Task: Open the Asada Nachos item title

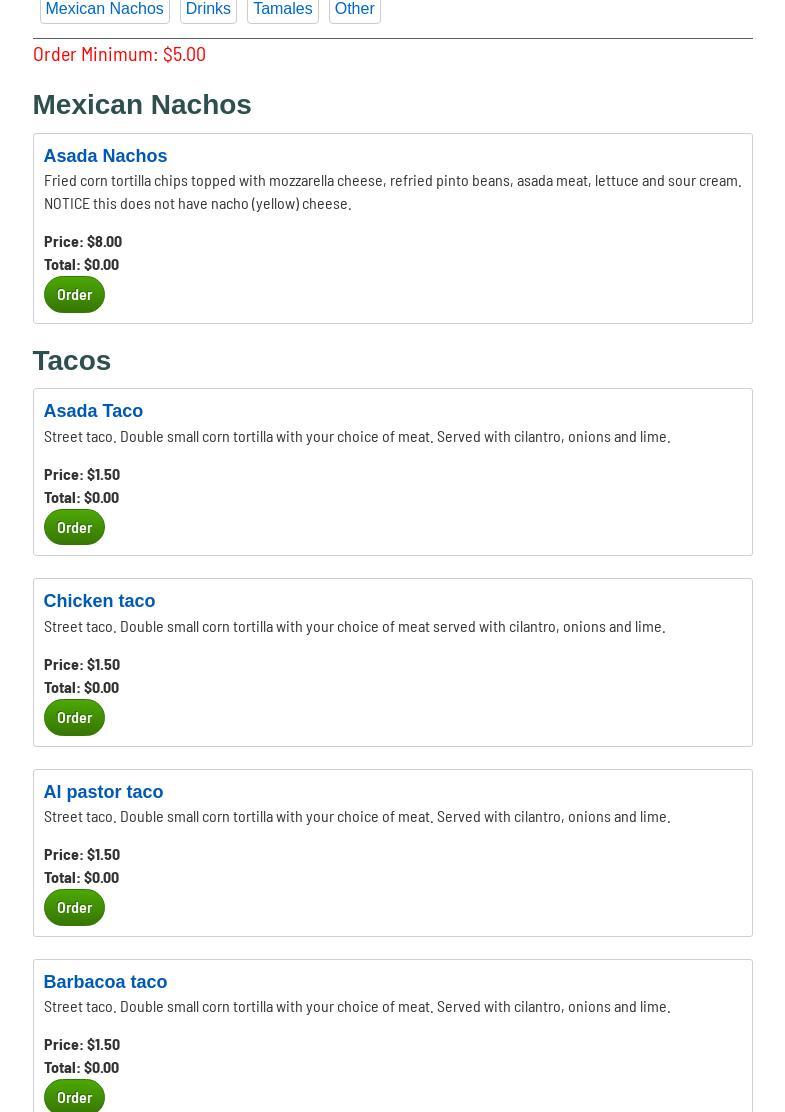Action: (x=105, y=156)
